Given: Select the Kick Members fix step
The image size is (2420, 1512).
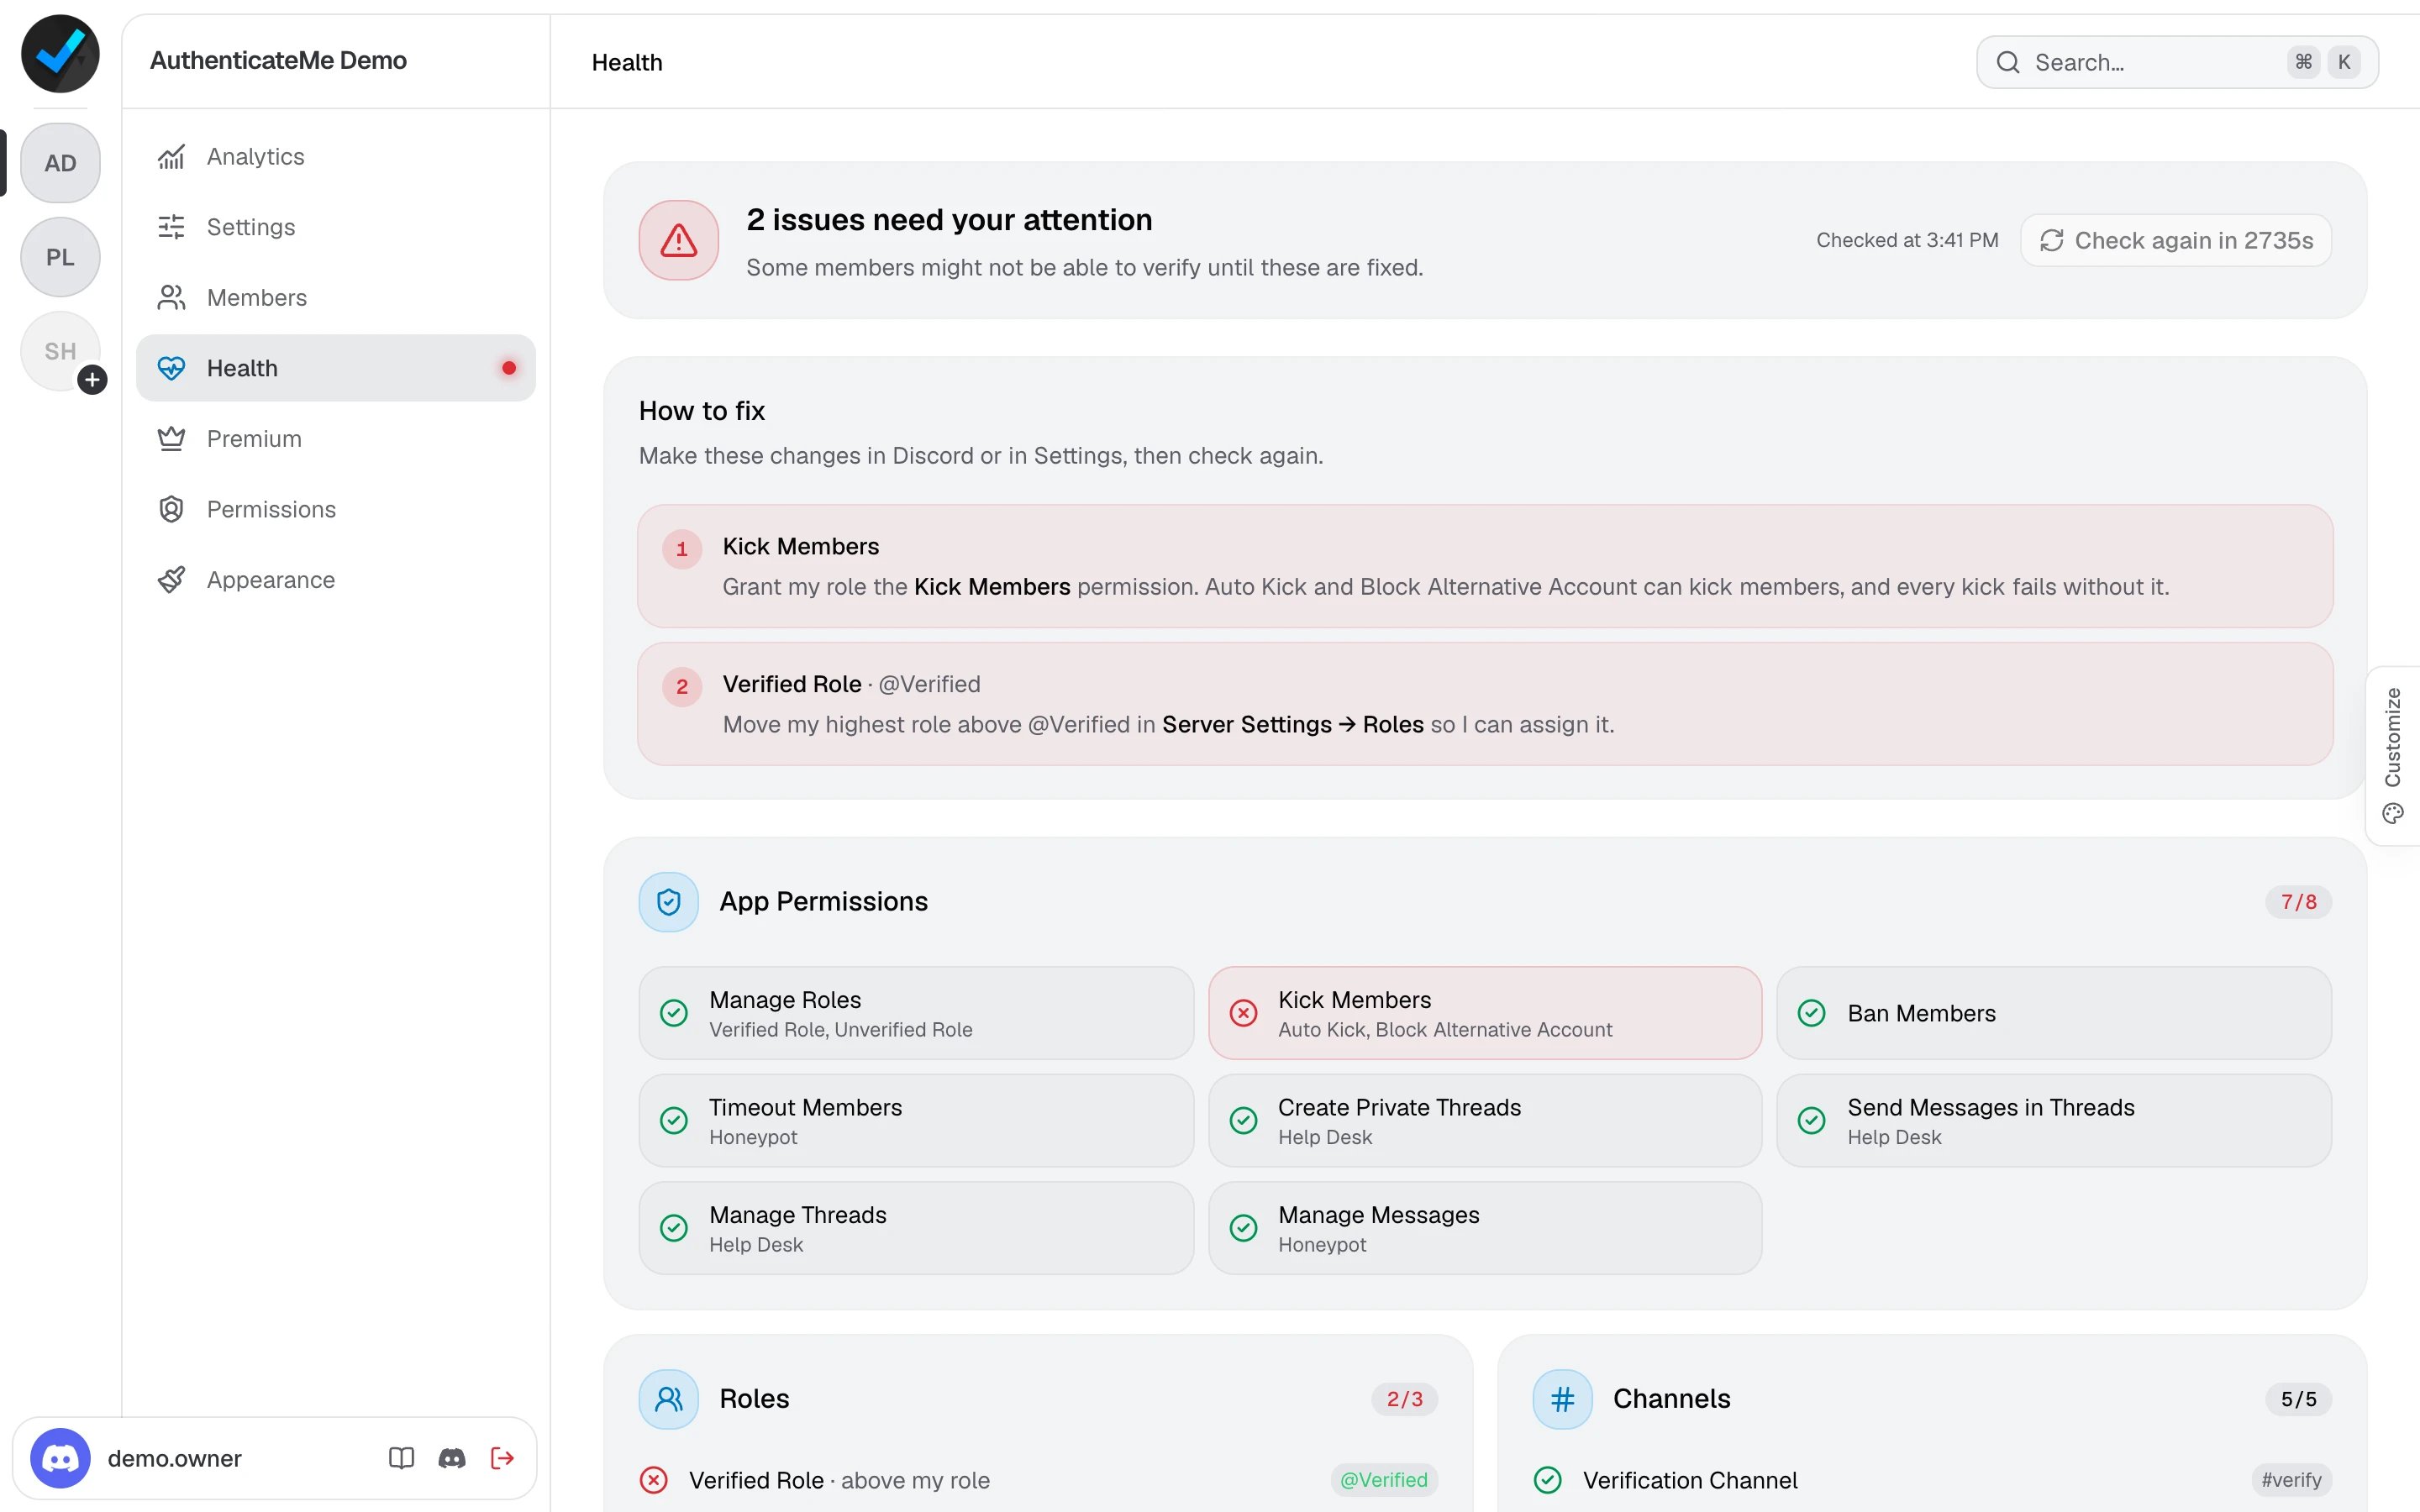Looking at the screenshot, I should pyautogui.click(x=1485, y=566).
